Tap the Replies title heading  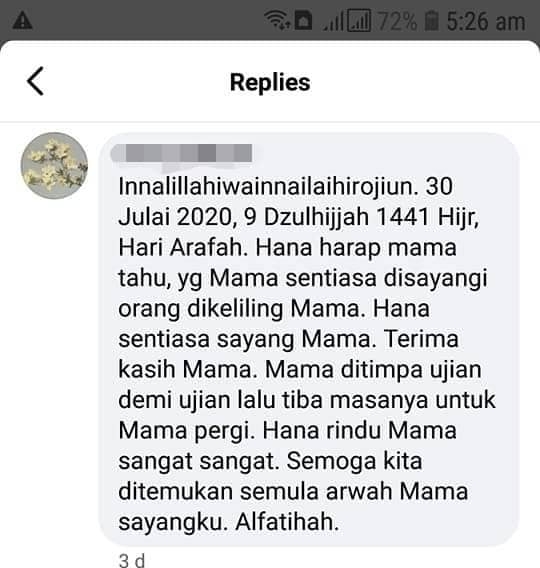click(x=270, y=82)
